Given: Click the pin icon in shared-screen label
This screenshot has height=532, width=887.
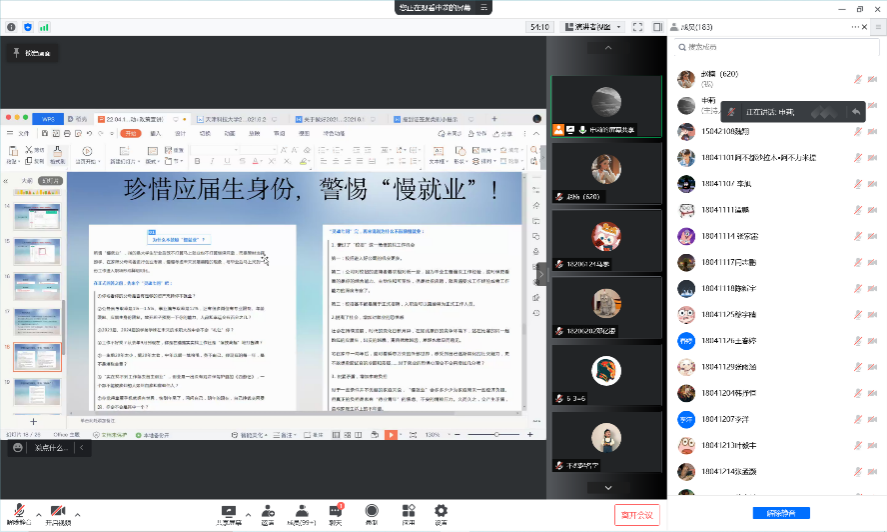Looking at the screenshot, I should point(17,52).
